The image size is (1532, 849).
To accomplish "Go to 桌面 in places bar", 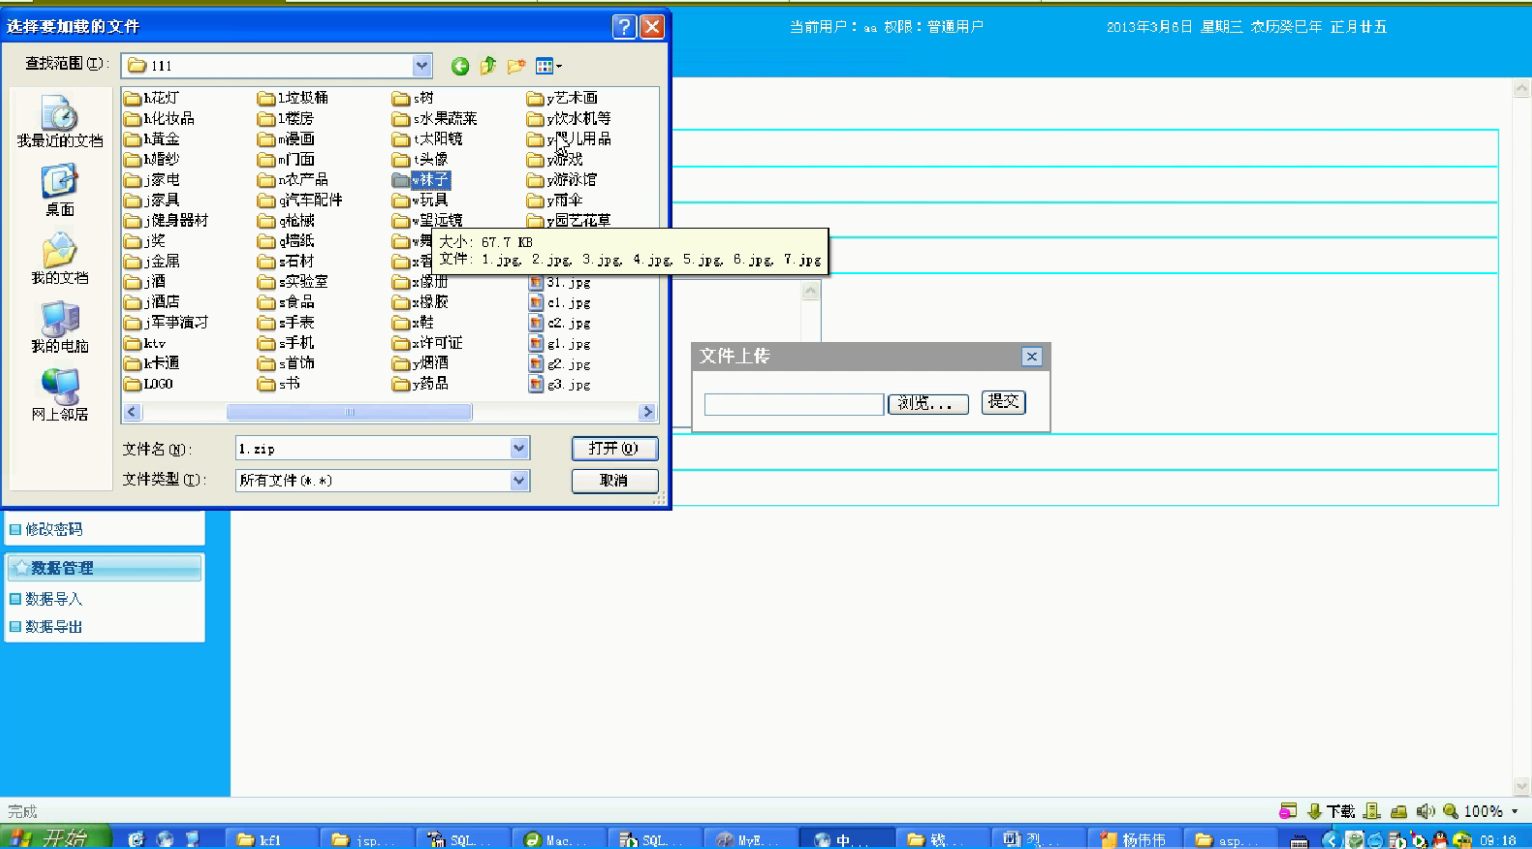I will pyautogui.click(x=60, y=190).
